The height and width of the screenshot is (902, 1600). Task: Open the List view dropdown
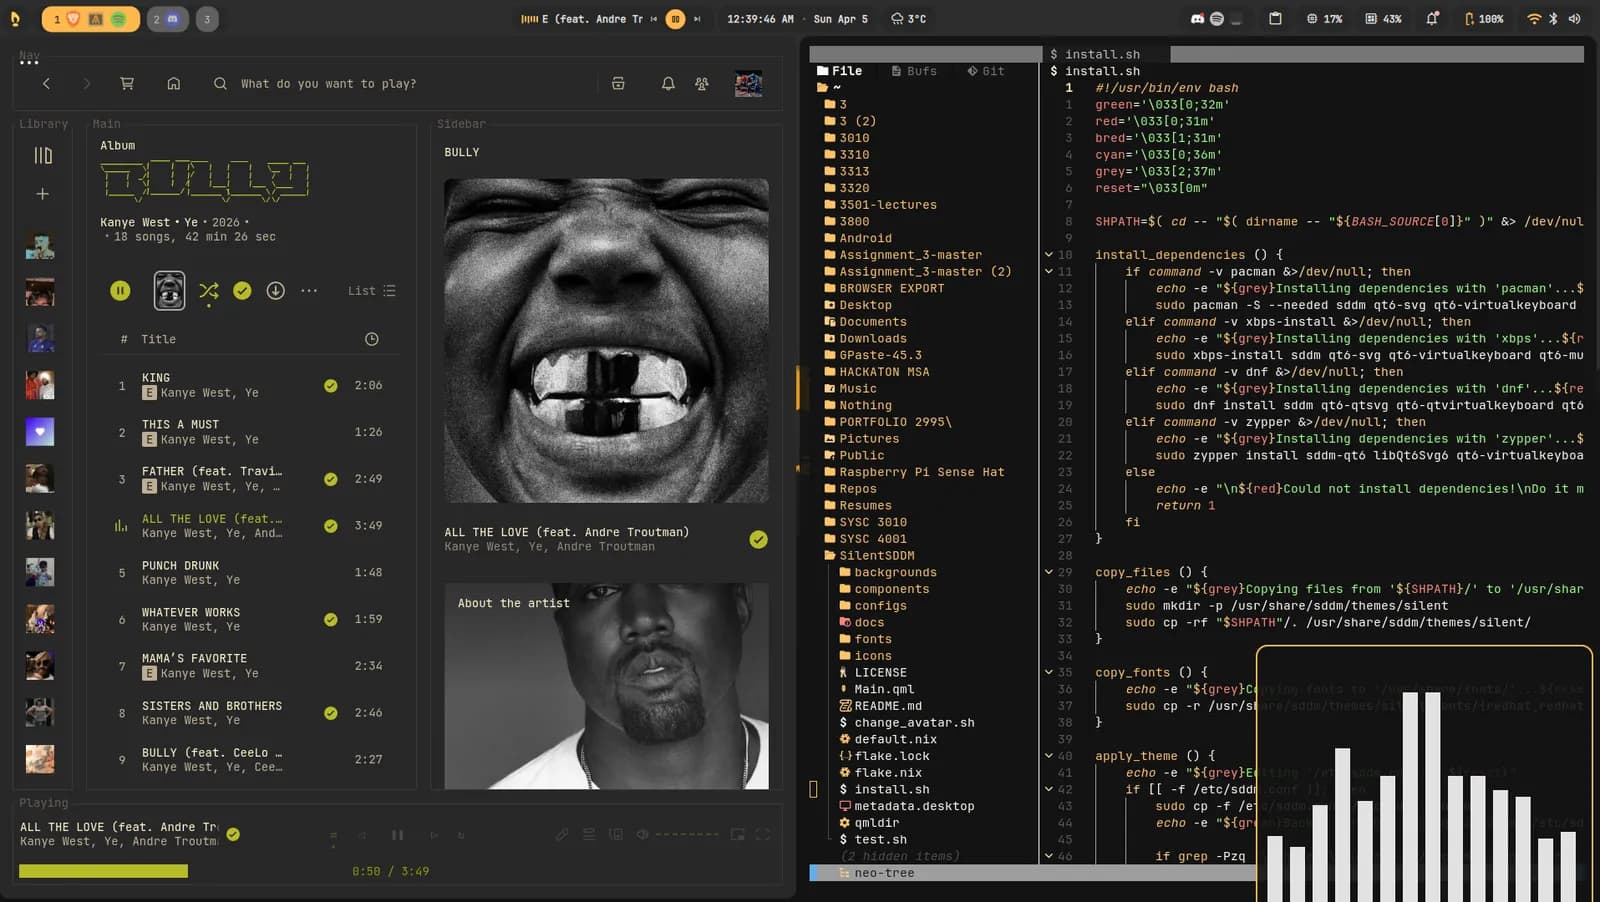[x=372, y=291]
